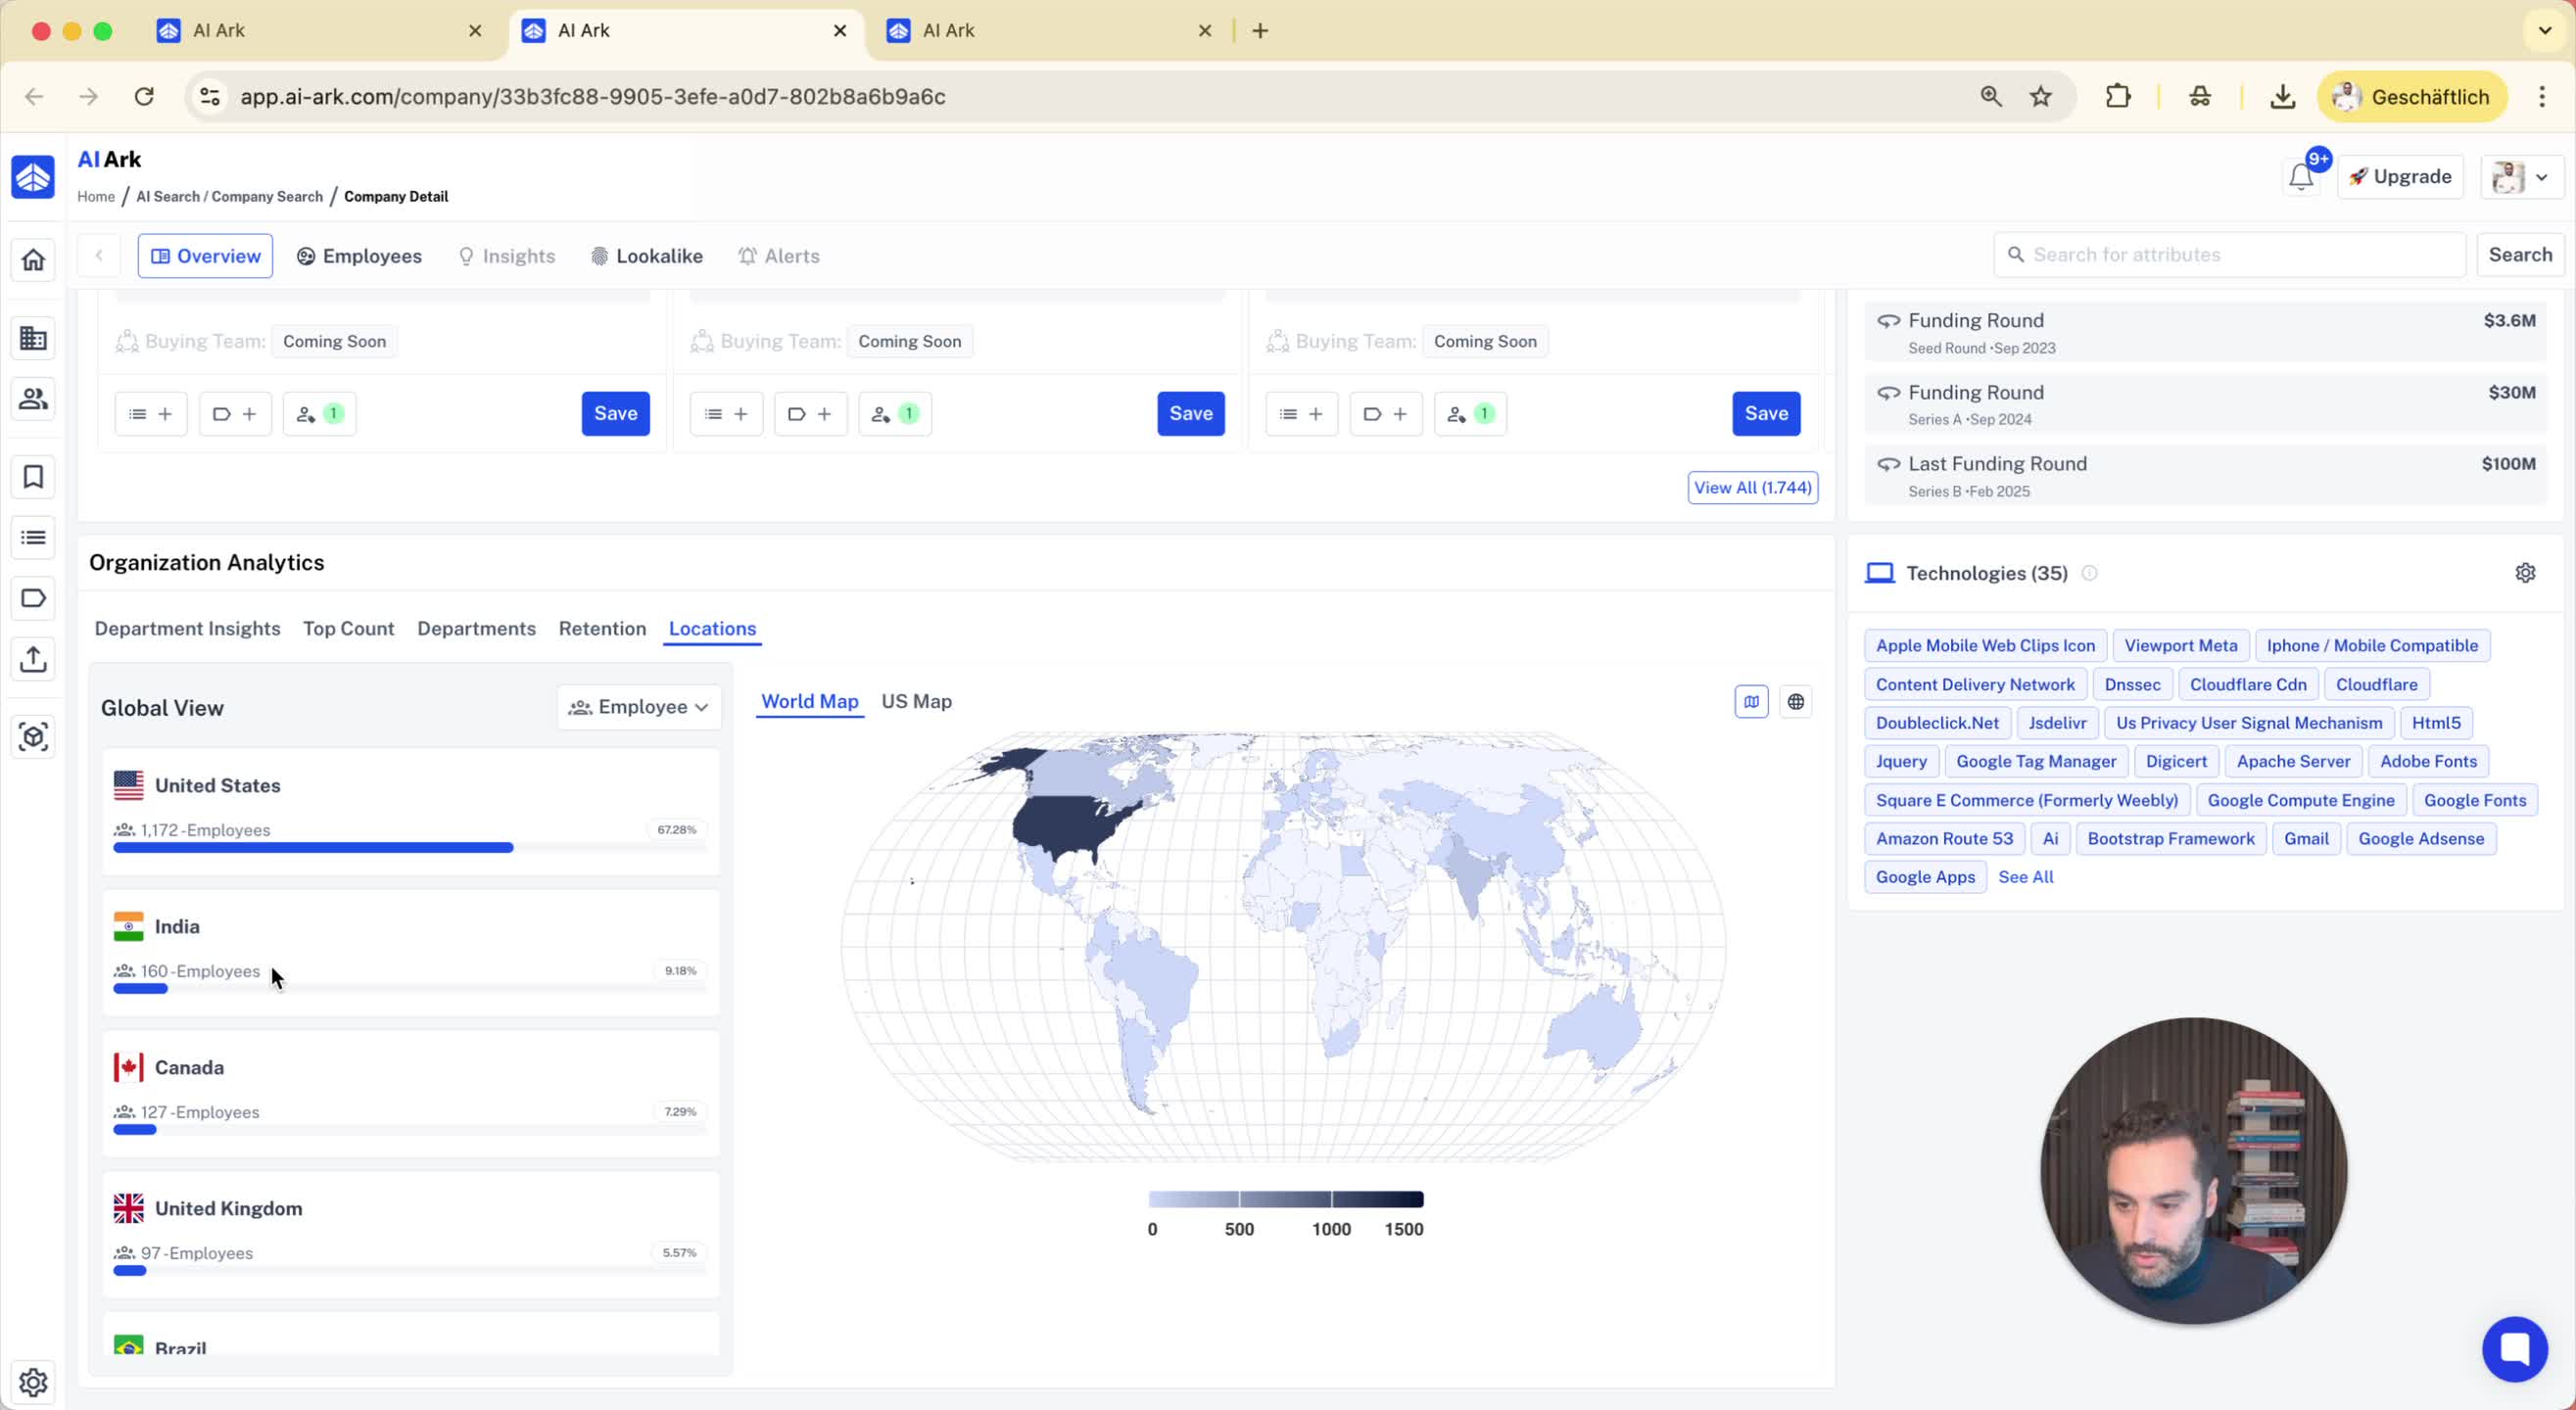Click the Technologies settings gear icon
The height and width of the screenshot is (1410, 2576).
[x=2525, y=573]
